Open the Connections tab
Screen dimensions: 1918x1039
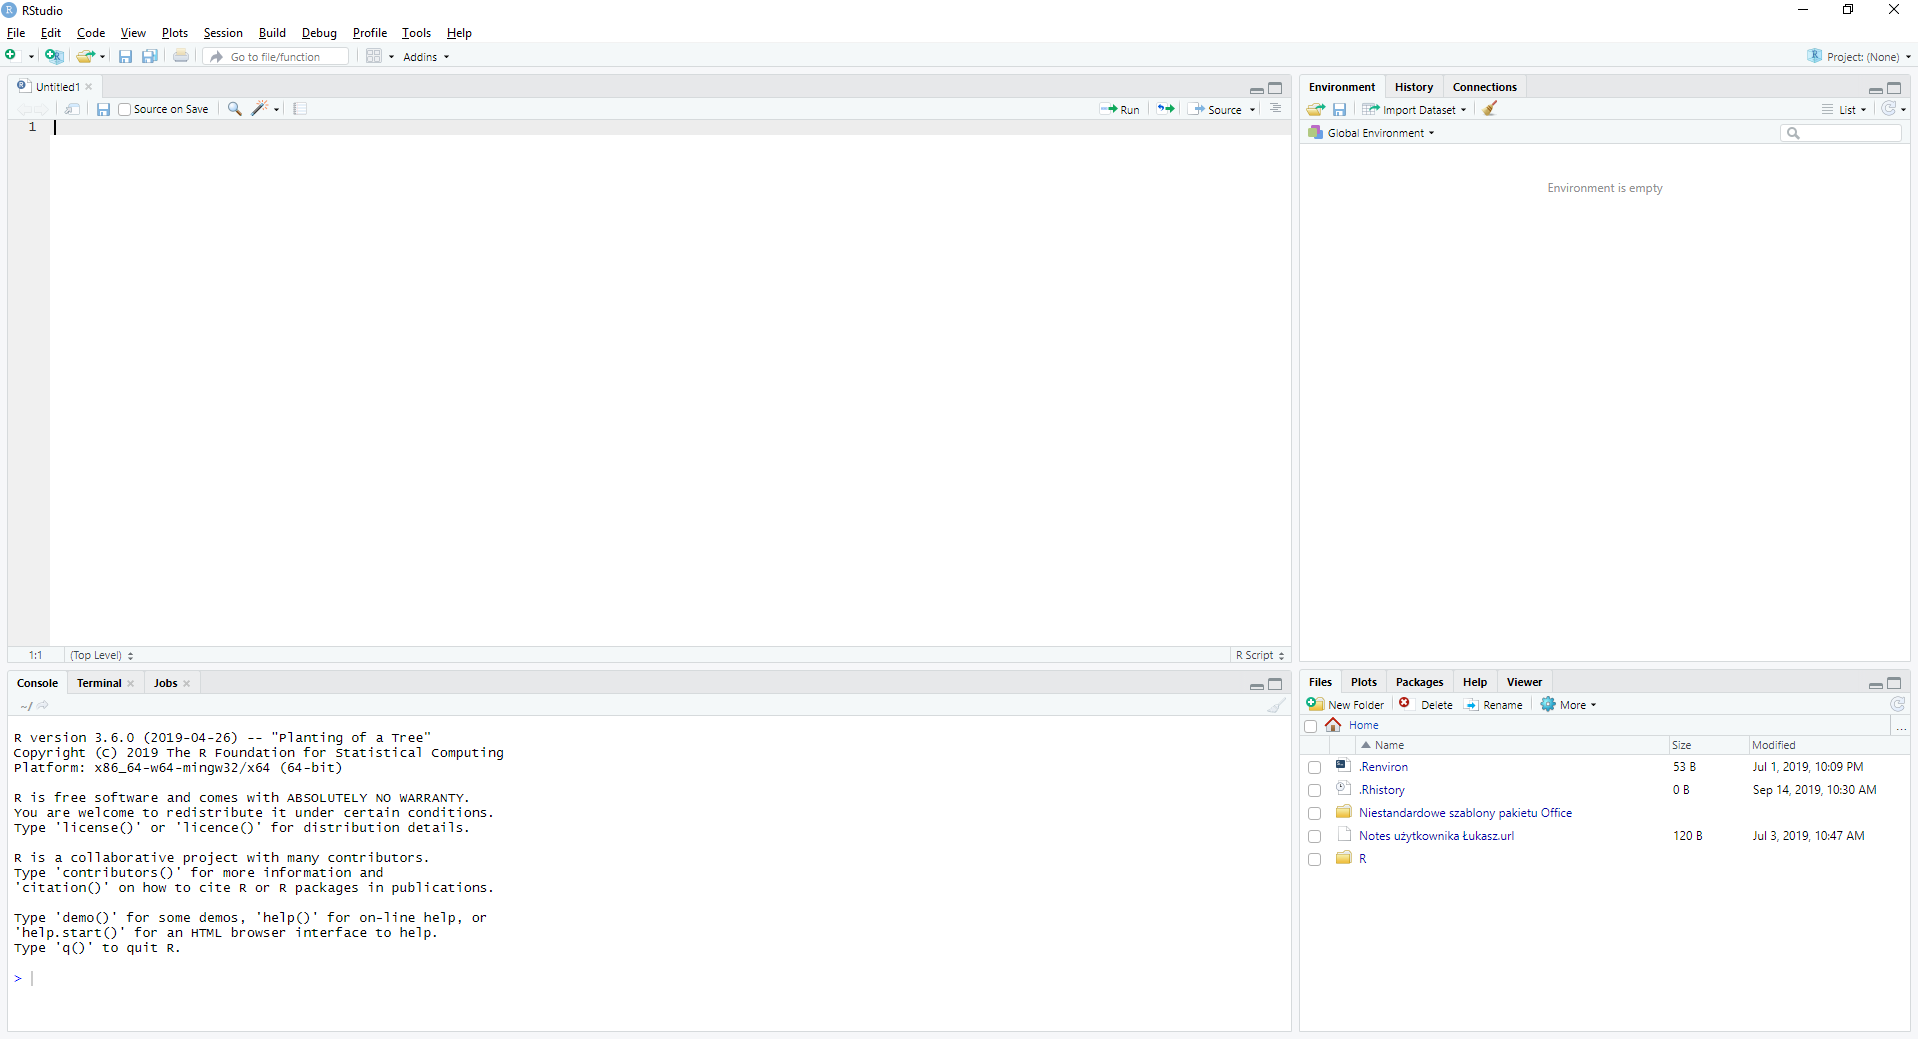pyautogui.click(x=1484, y=87)
